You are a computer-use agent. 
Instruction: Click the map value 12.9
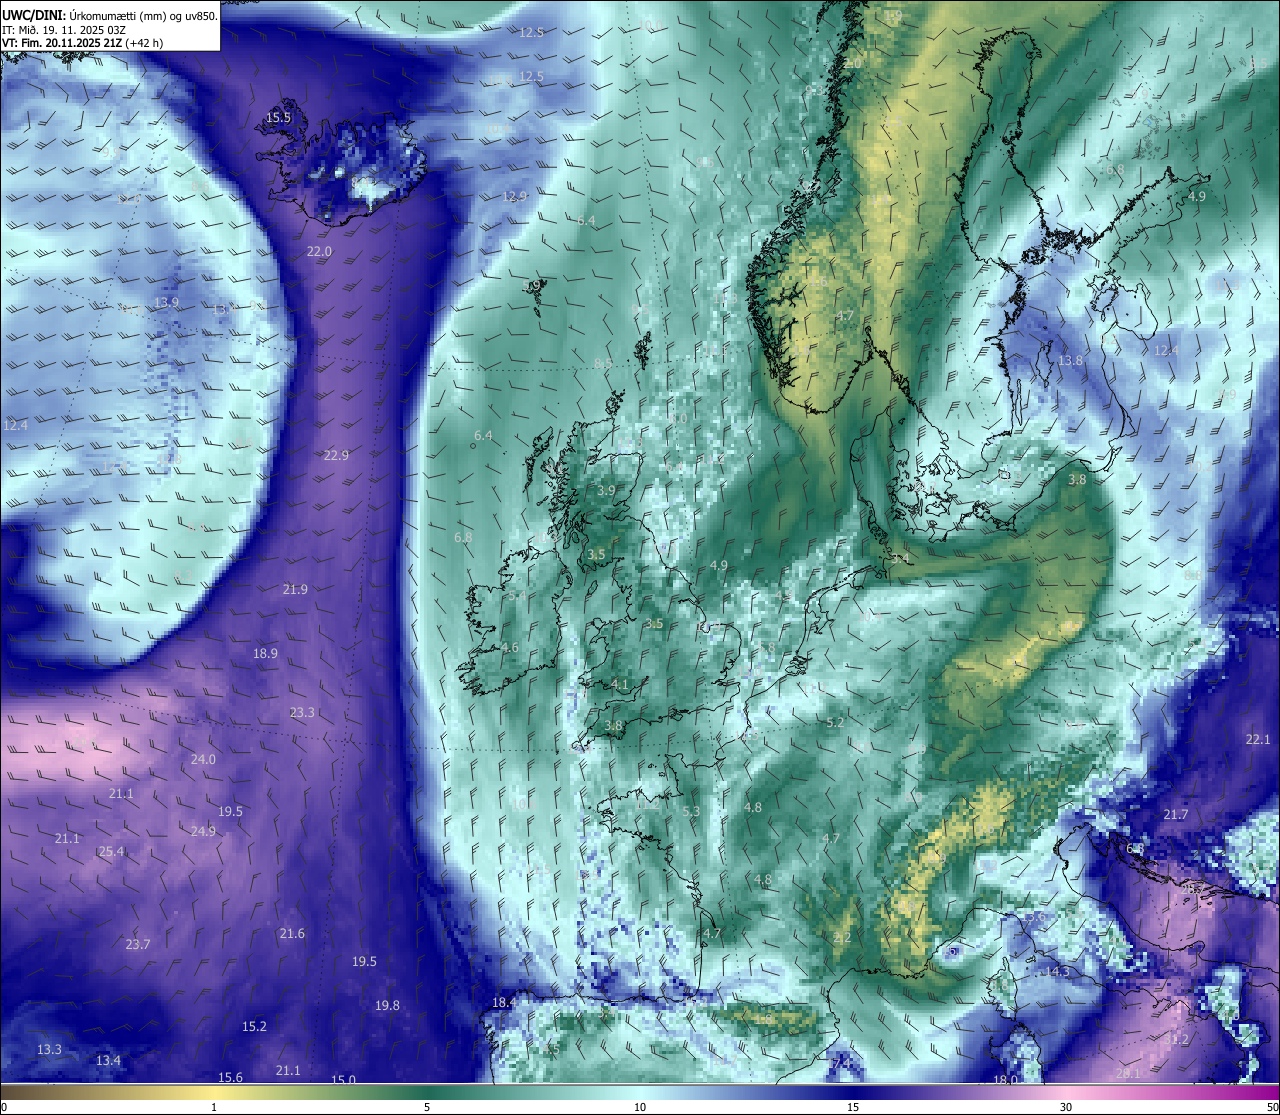click(x=514, y=197)
